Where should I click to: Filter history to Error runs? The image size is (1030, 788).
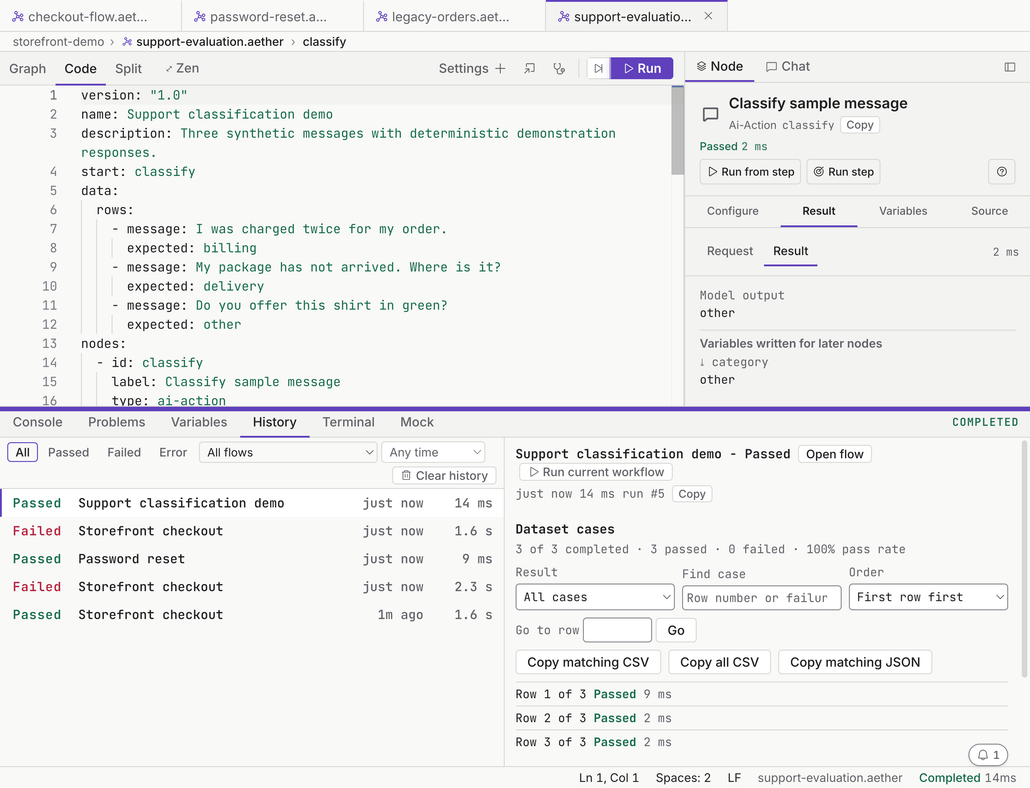coord(173,452)
